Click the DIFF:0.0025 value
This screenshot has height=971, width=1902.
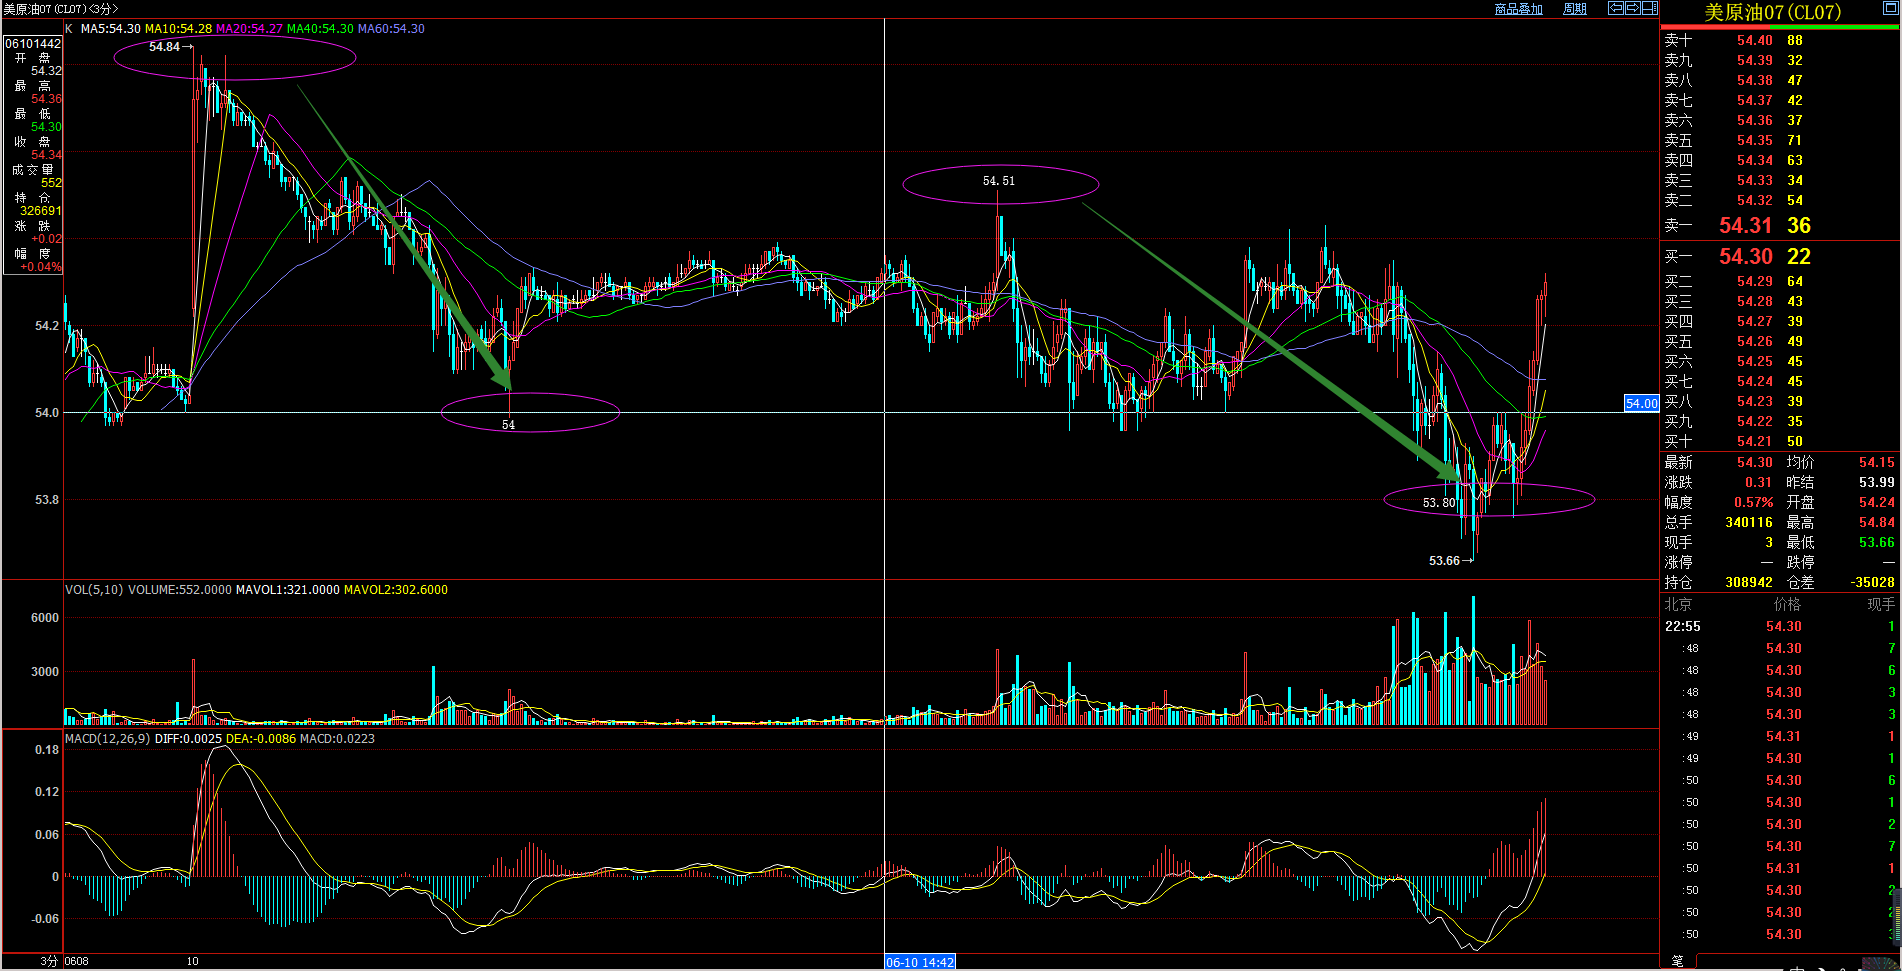(x=188, y=739)
